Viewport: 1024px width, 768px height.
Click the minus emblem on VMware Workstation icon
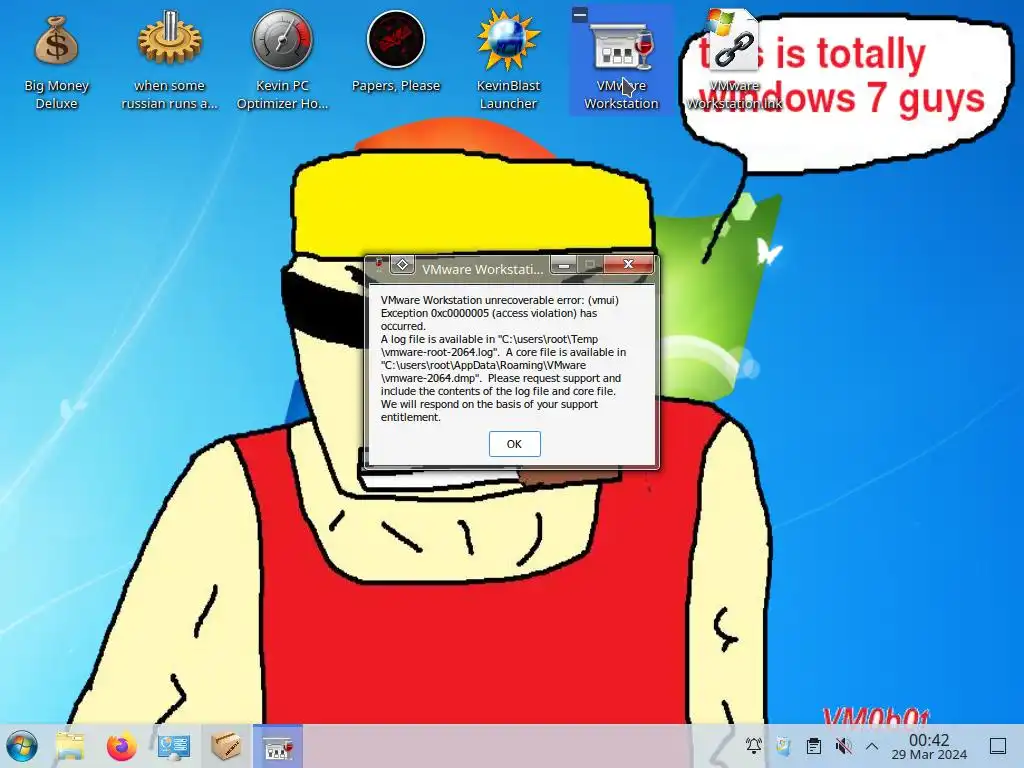click(x=580, y=14)
